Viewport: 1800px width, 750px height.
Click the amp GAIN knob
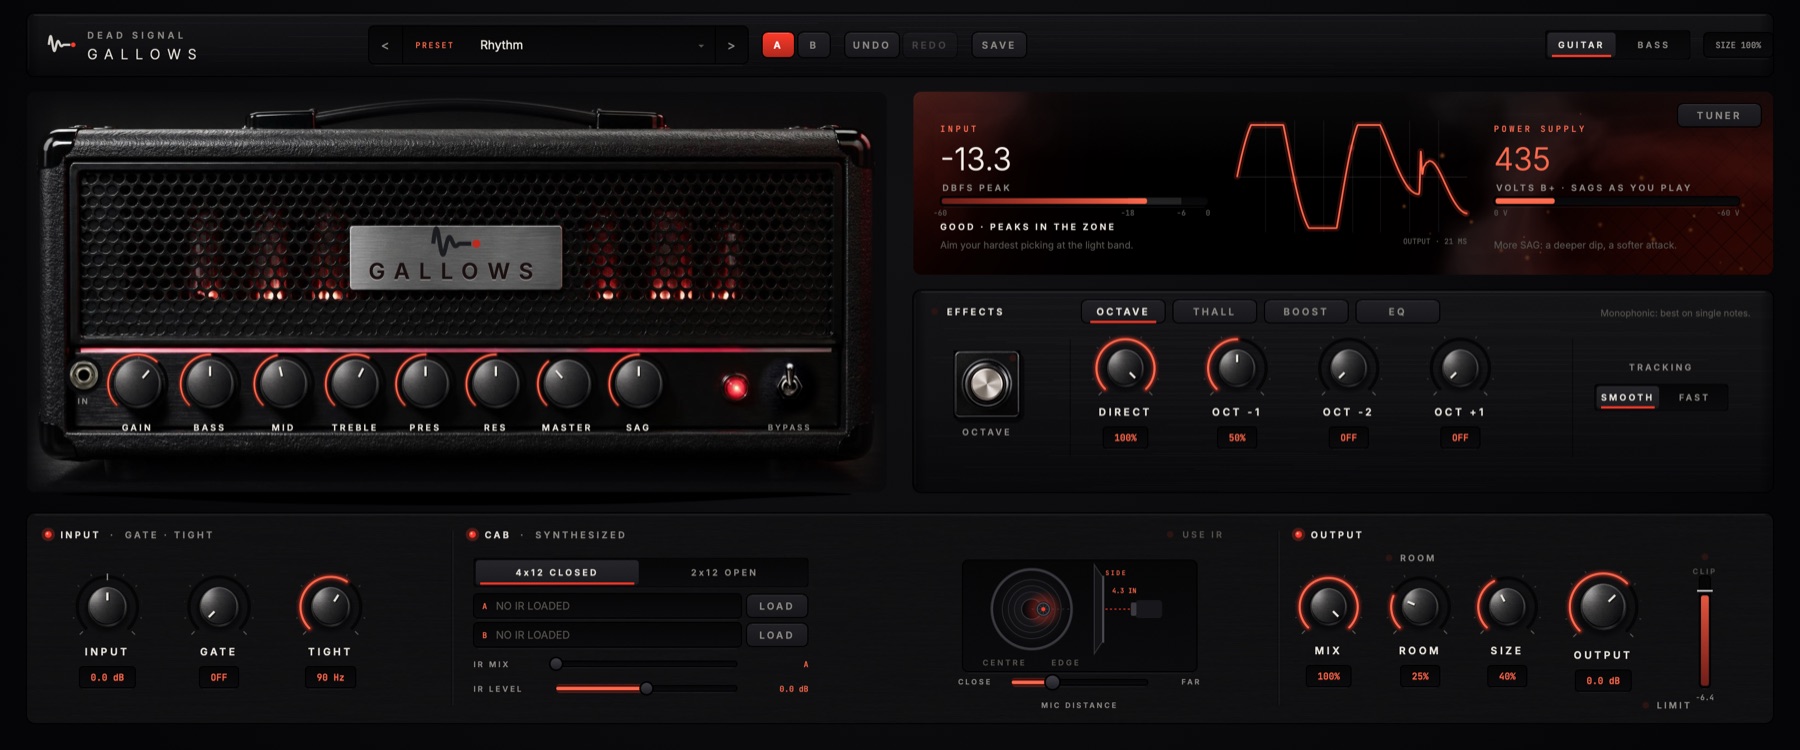(136, 383)
